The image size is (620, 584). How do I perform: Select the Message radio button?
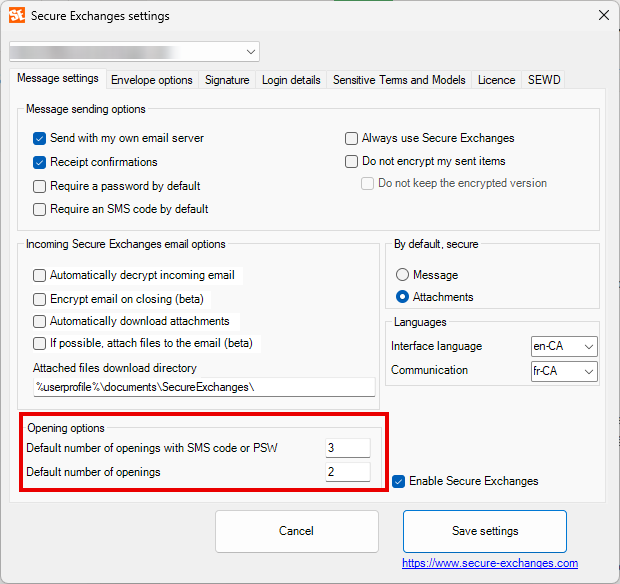tap(402, 274)
